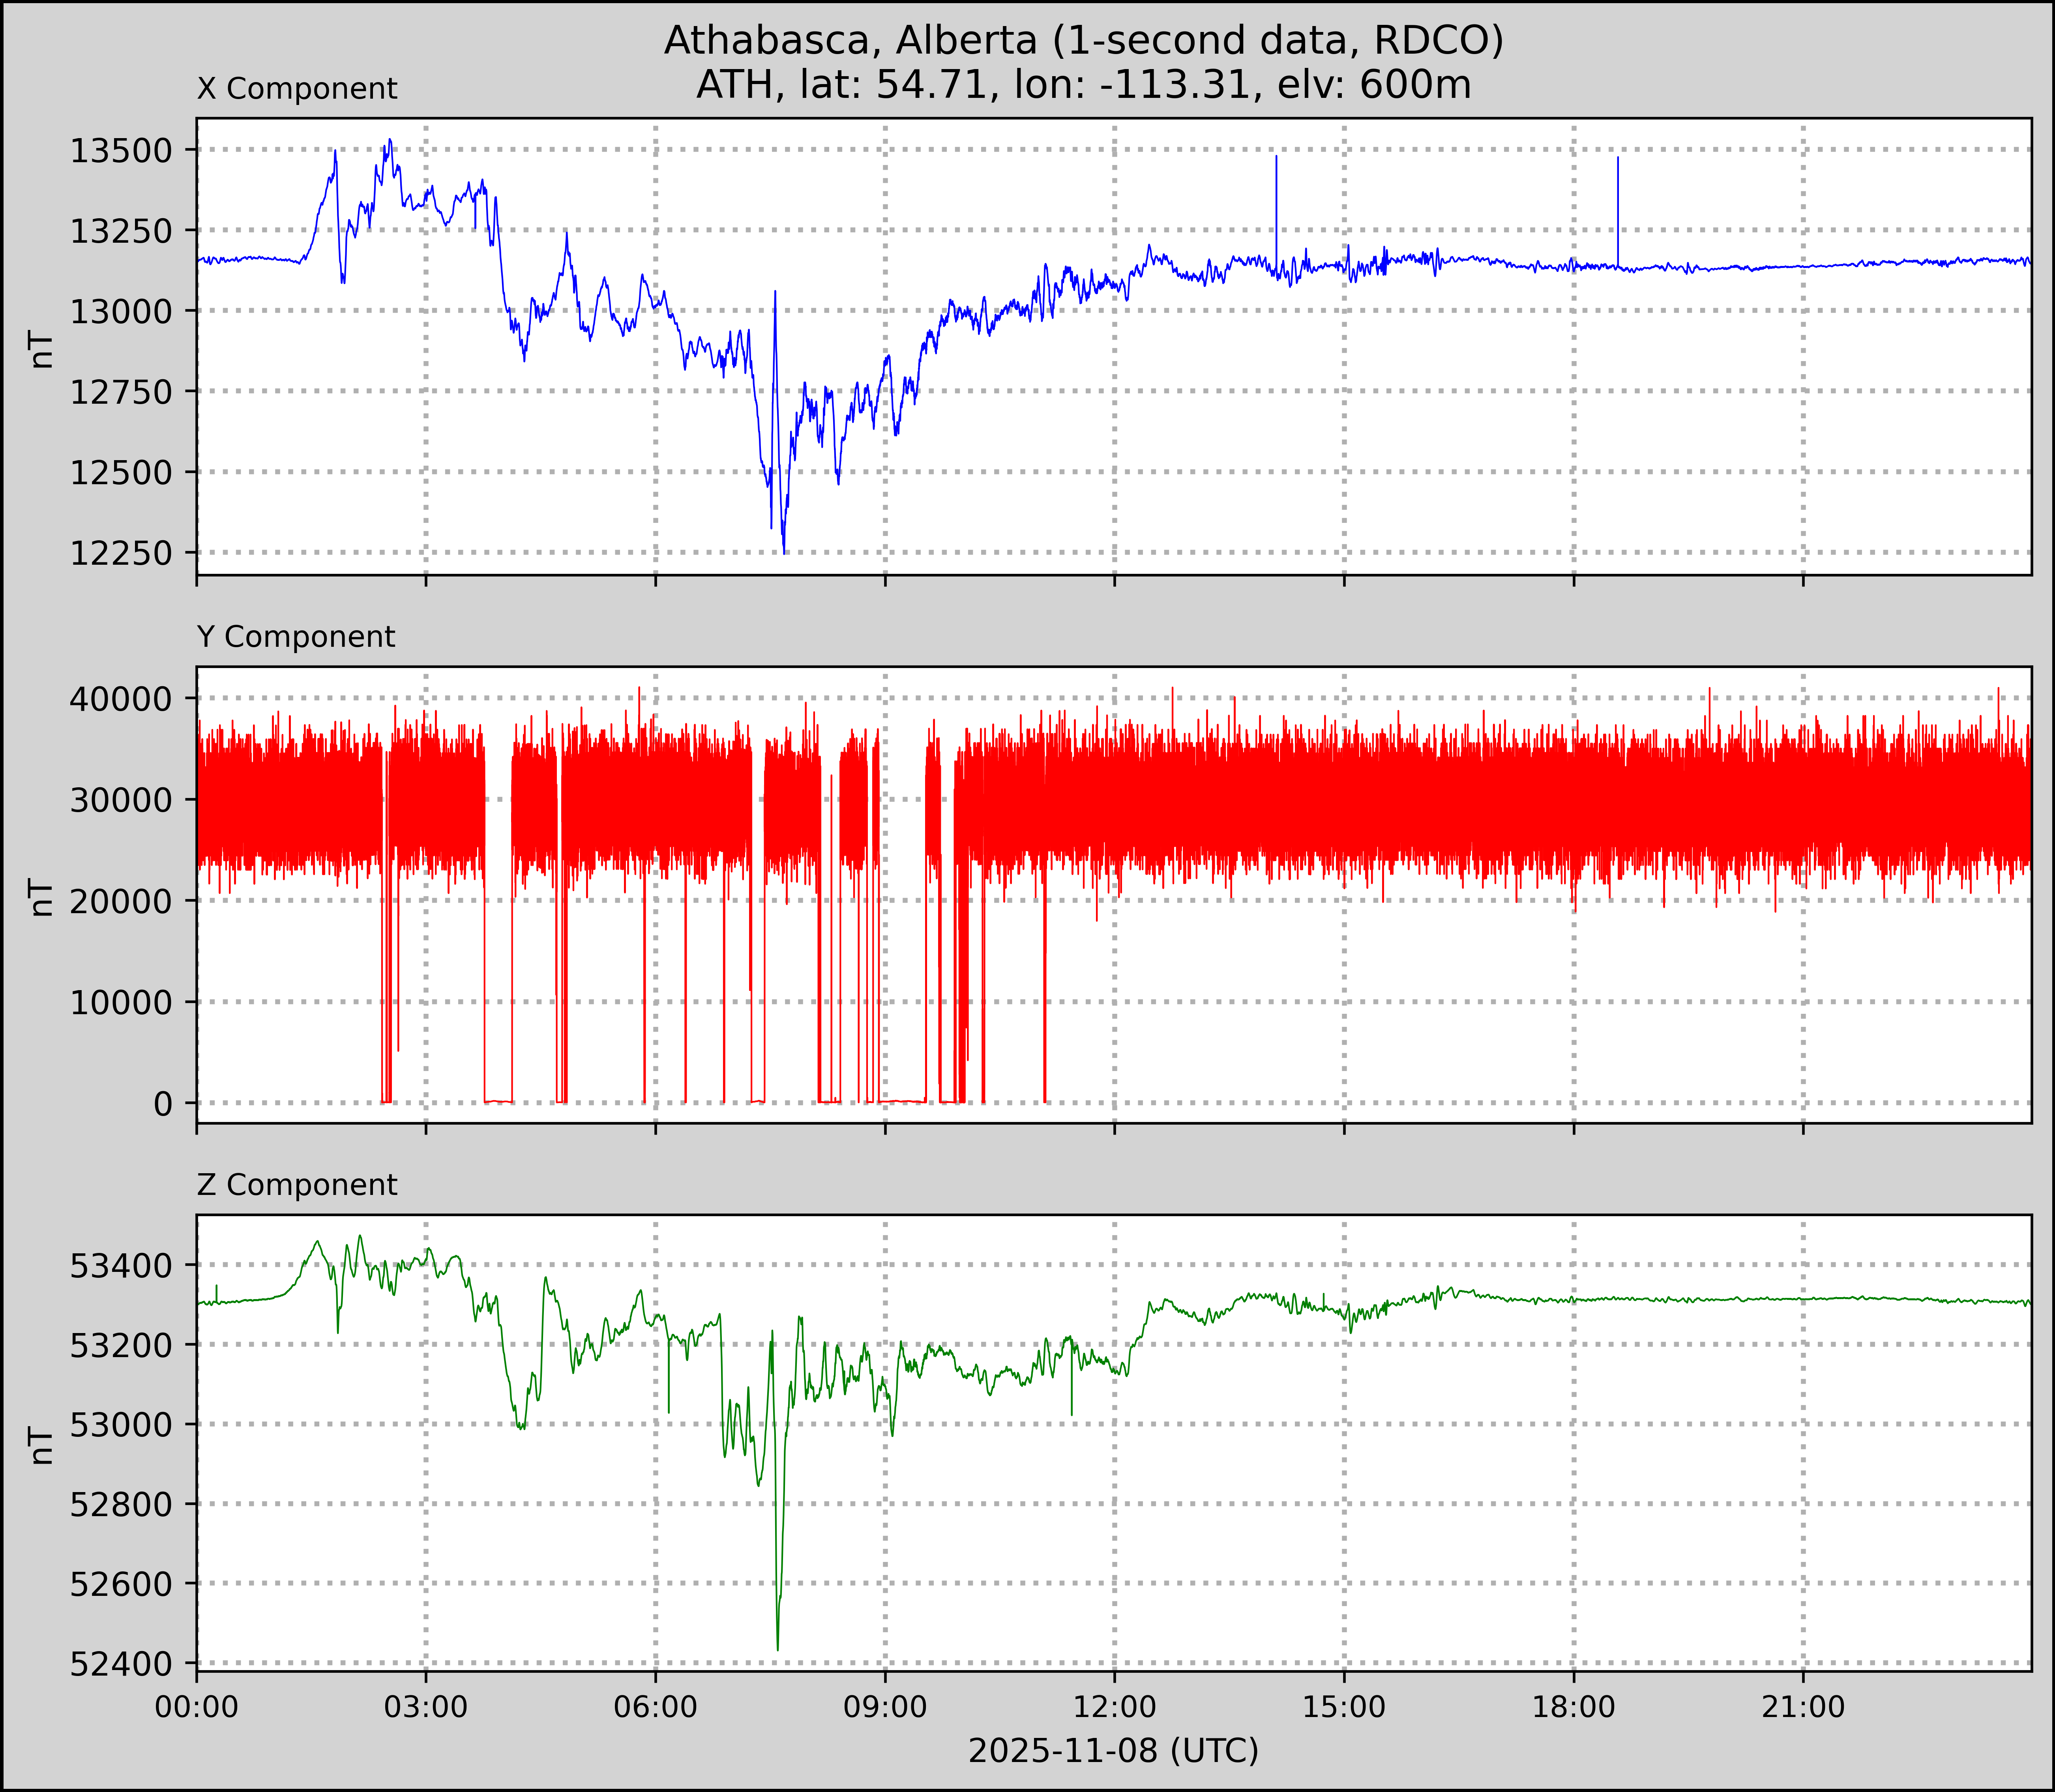Click the 00:00 time axis label
Image resolution: width=2055 pixels, height=1792 pixels.
pos(197,1707)
